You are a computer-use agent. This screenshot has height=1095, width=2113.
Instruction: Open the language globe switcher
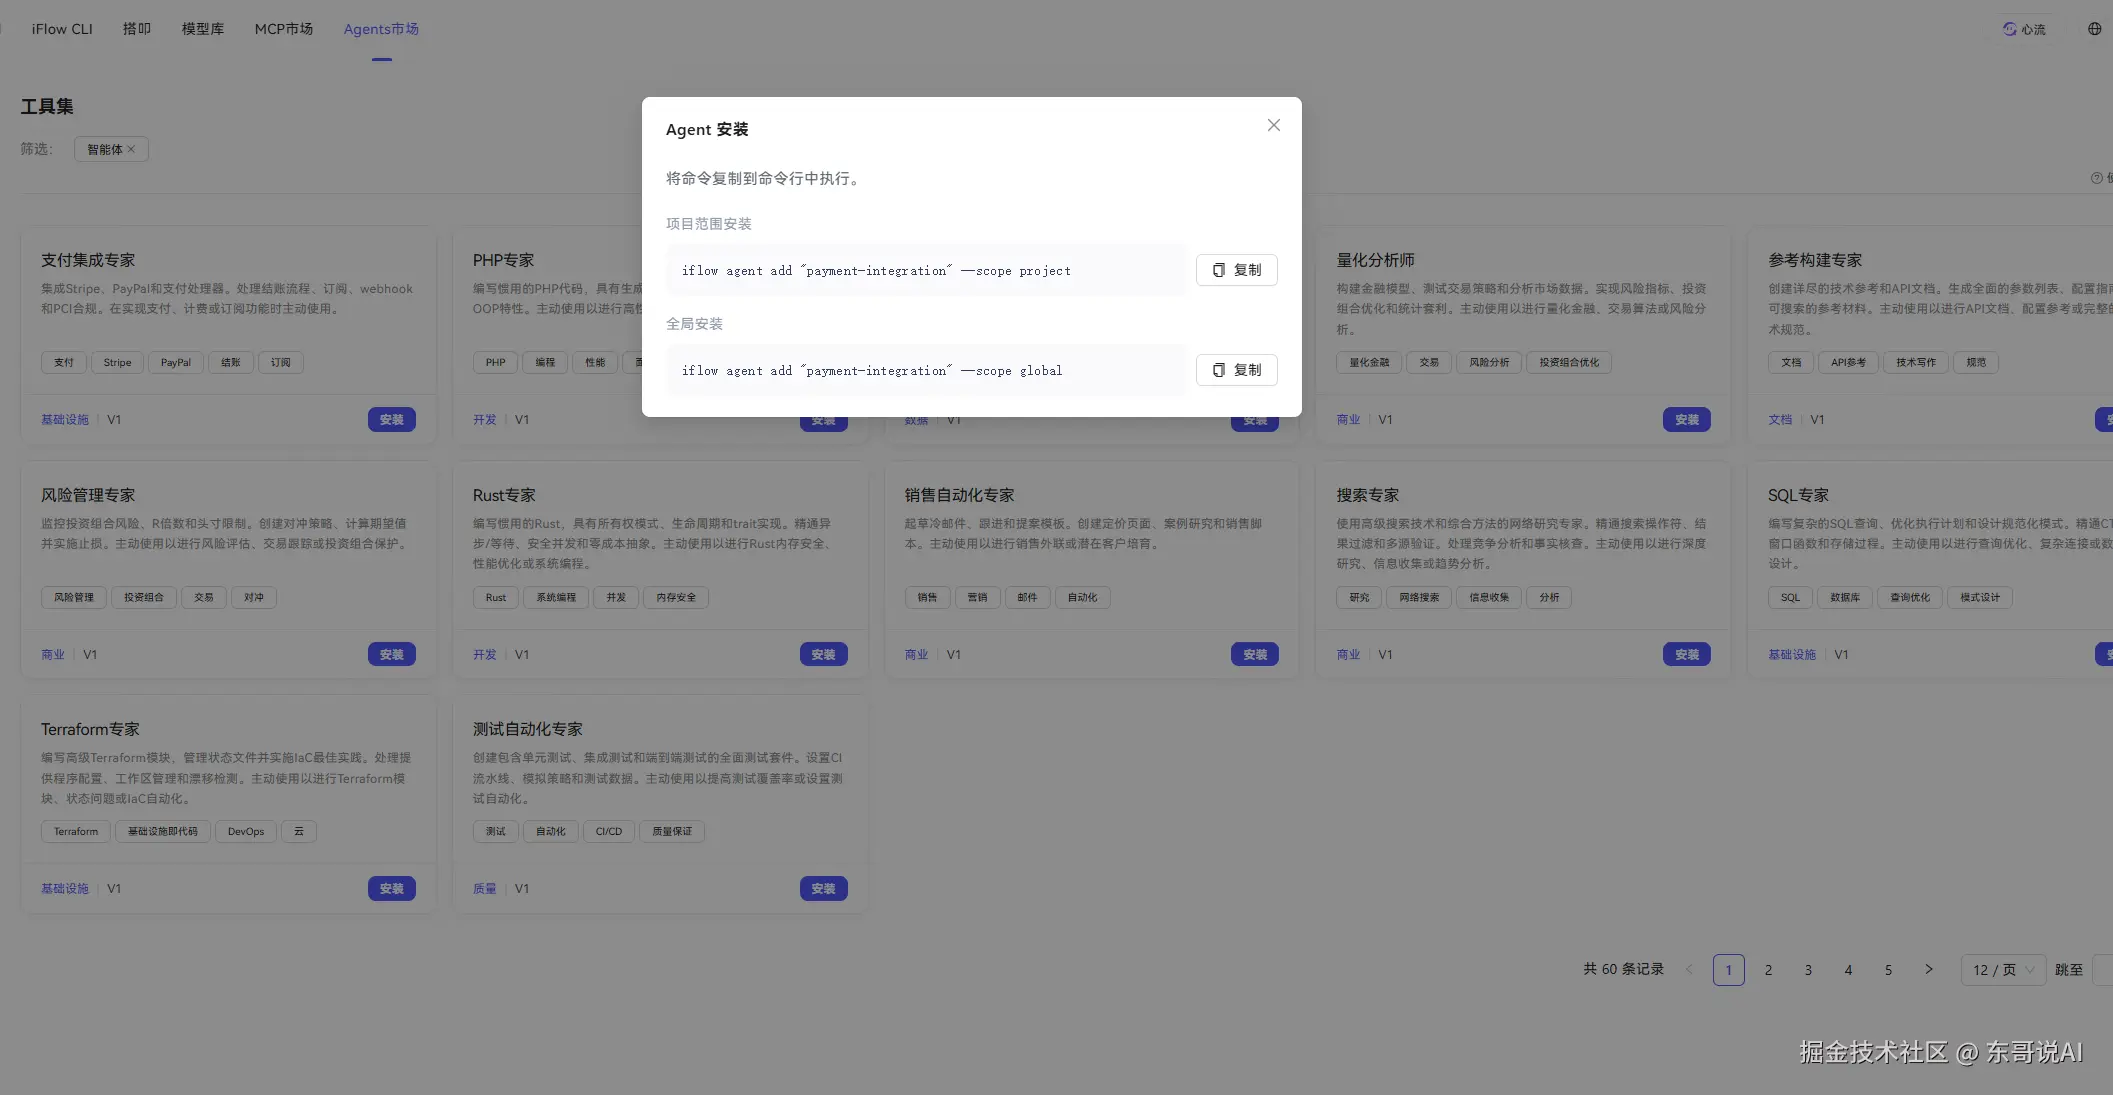point(2093,29)
